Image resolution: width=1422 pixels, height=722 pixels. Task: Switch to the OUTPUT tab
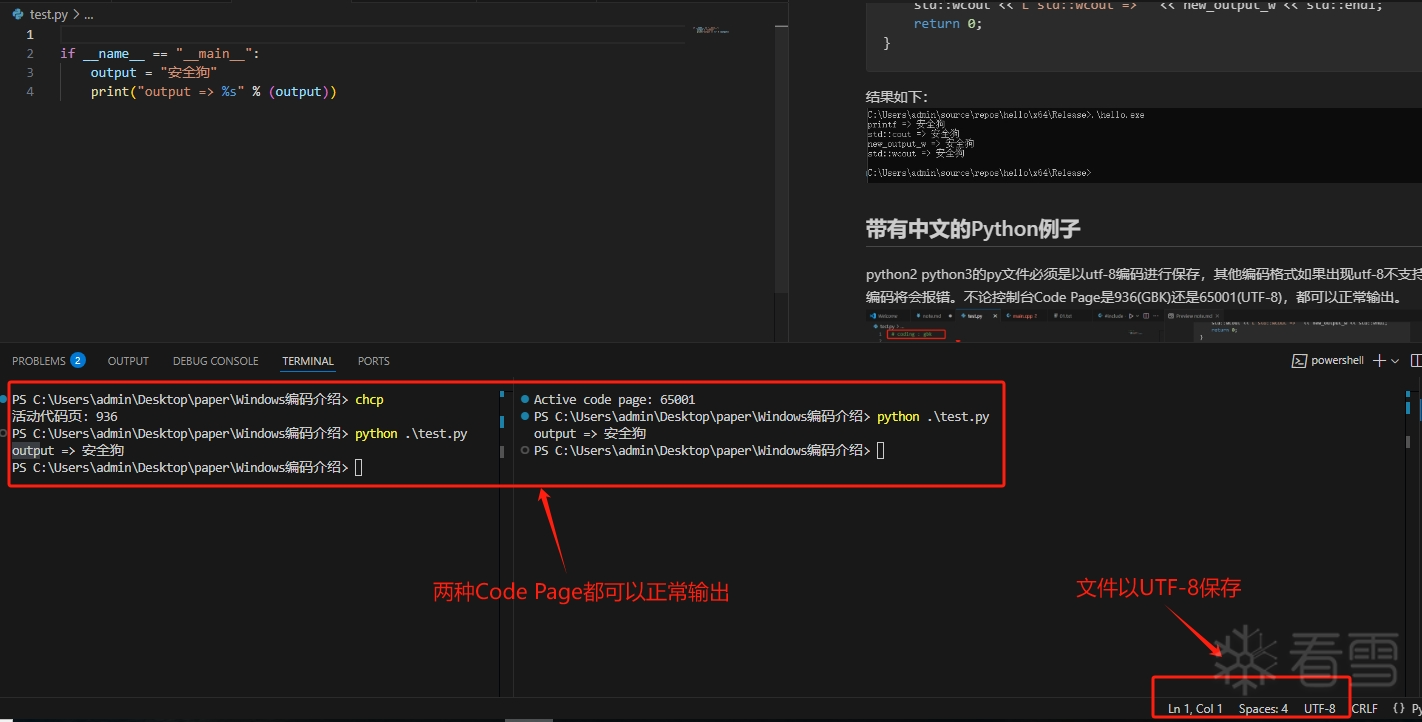point(128,361)
